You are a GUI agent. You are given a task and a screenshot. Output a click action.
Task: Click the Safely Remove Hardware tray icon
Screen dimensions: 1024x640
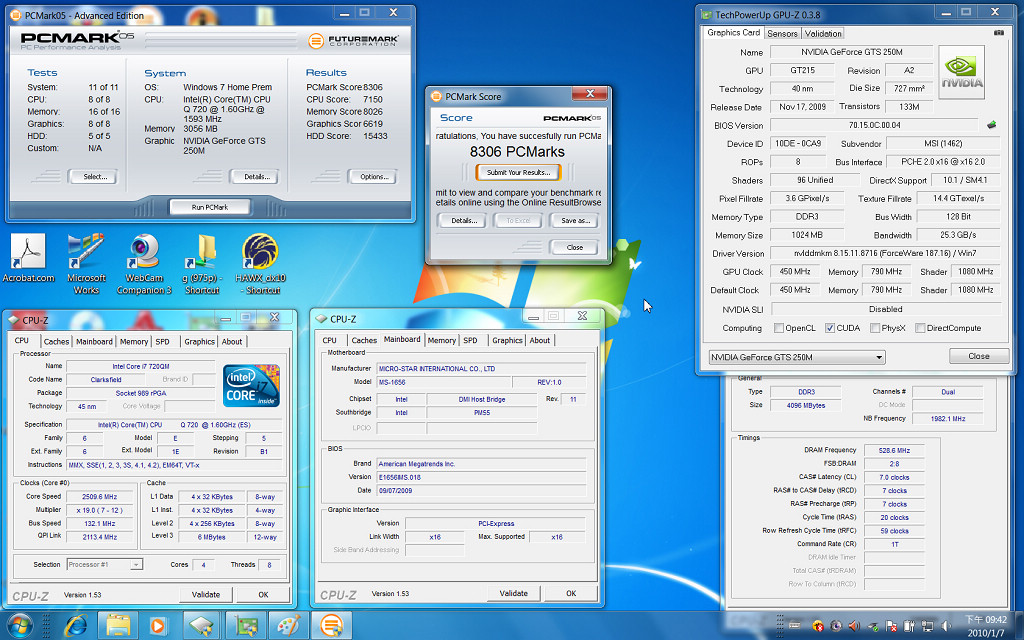pos(872,626)
